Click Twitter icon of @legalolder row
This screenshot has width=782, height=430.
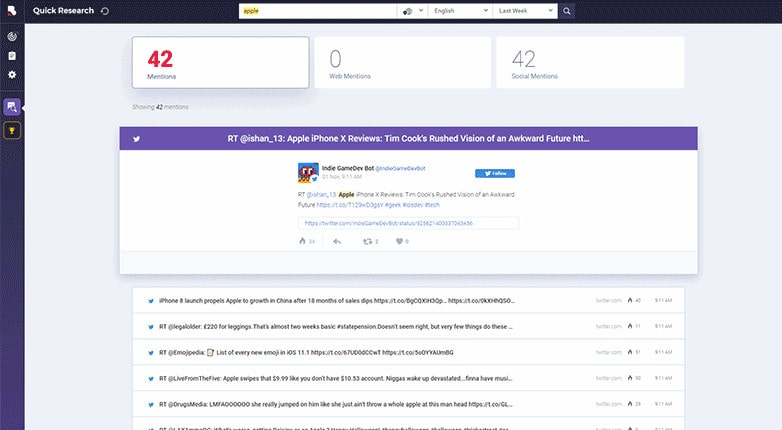pos(151,327)
